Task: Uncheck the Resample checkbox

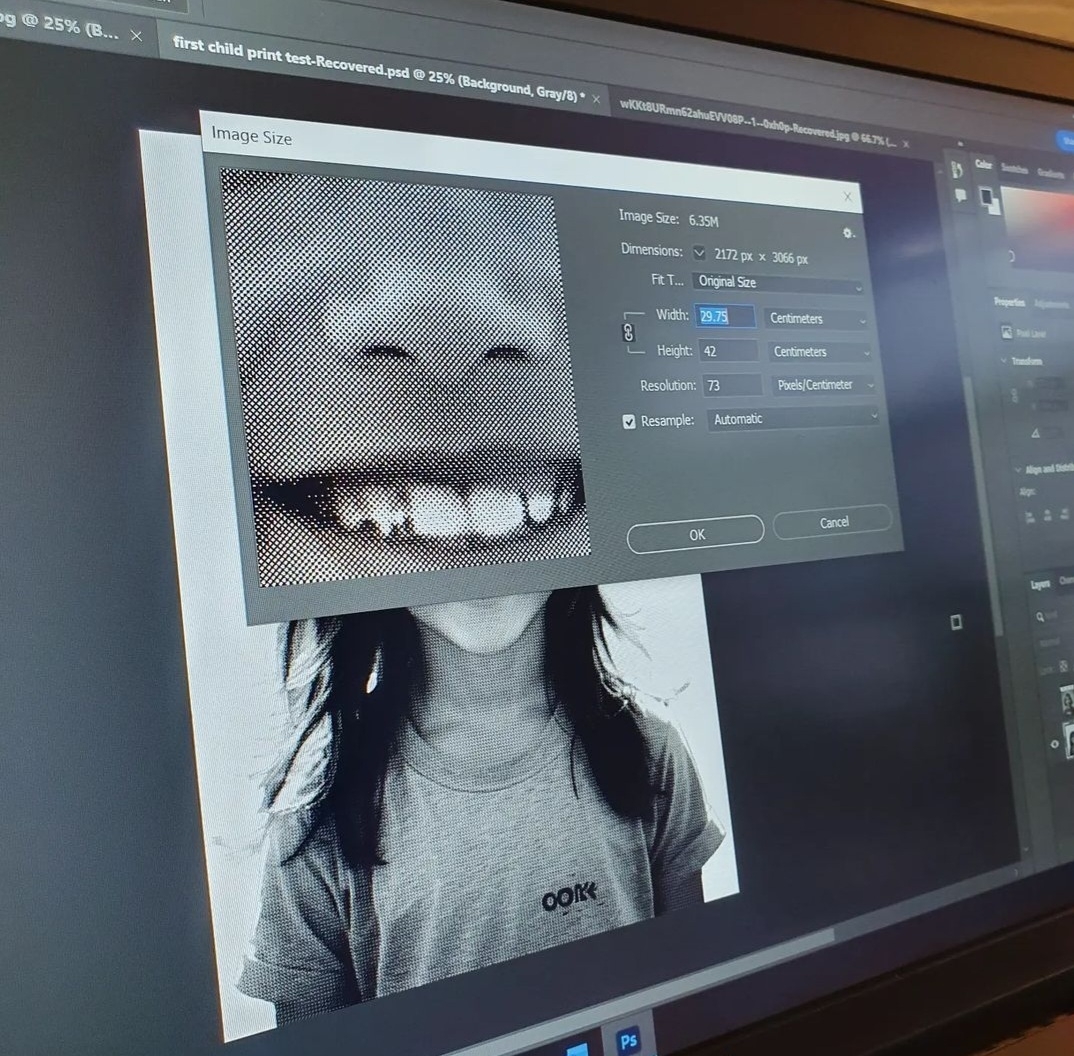Action: tap(629, 422)
